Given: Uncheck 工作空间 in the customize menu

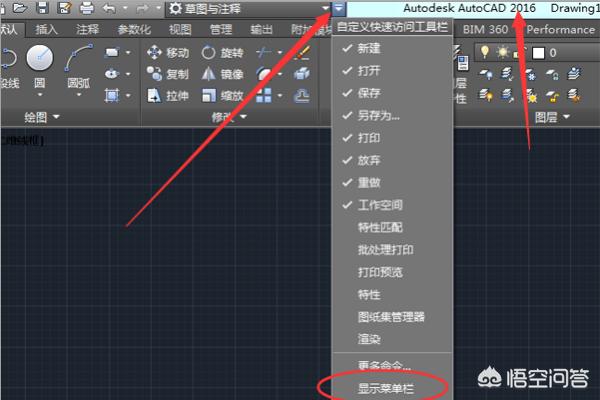Looking at the screenshot, I should (392, 205).
